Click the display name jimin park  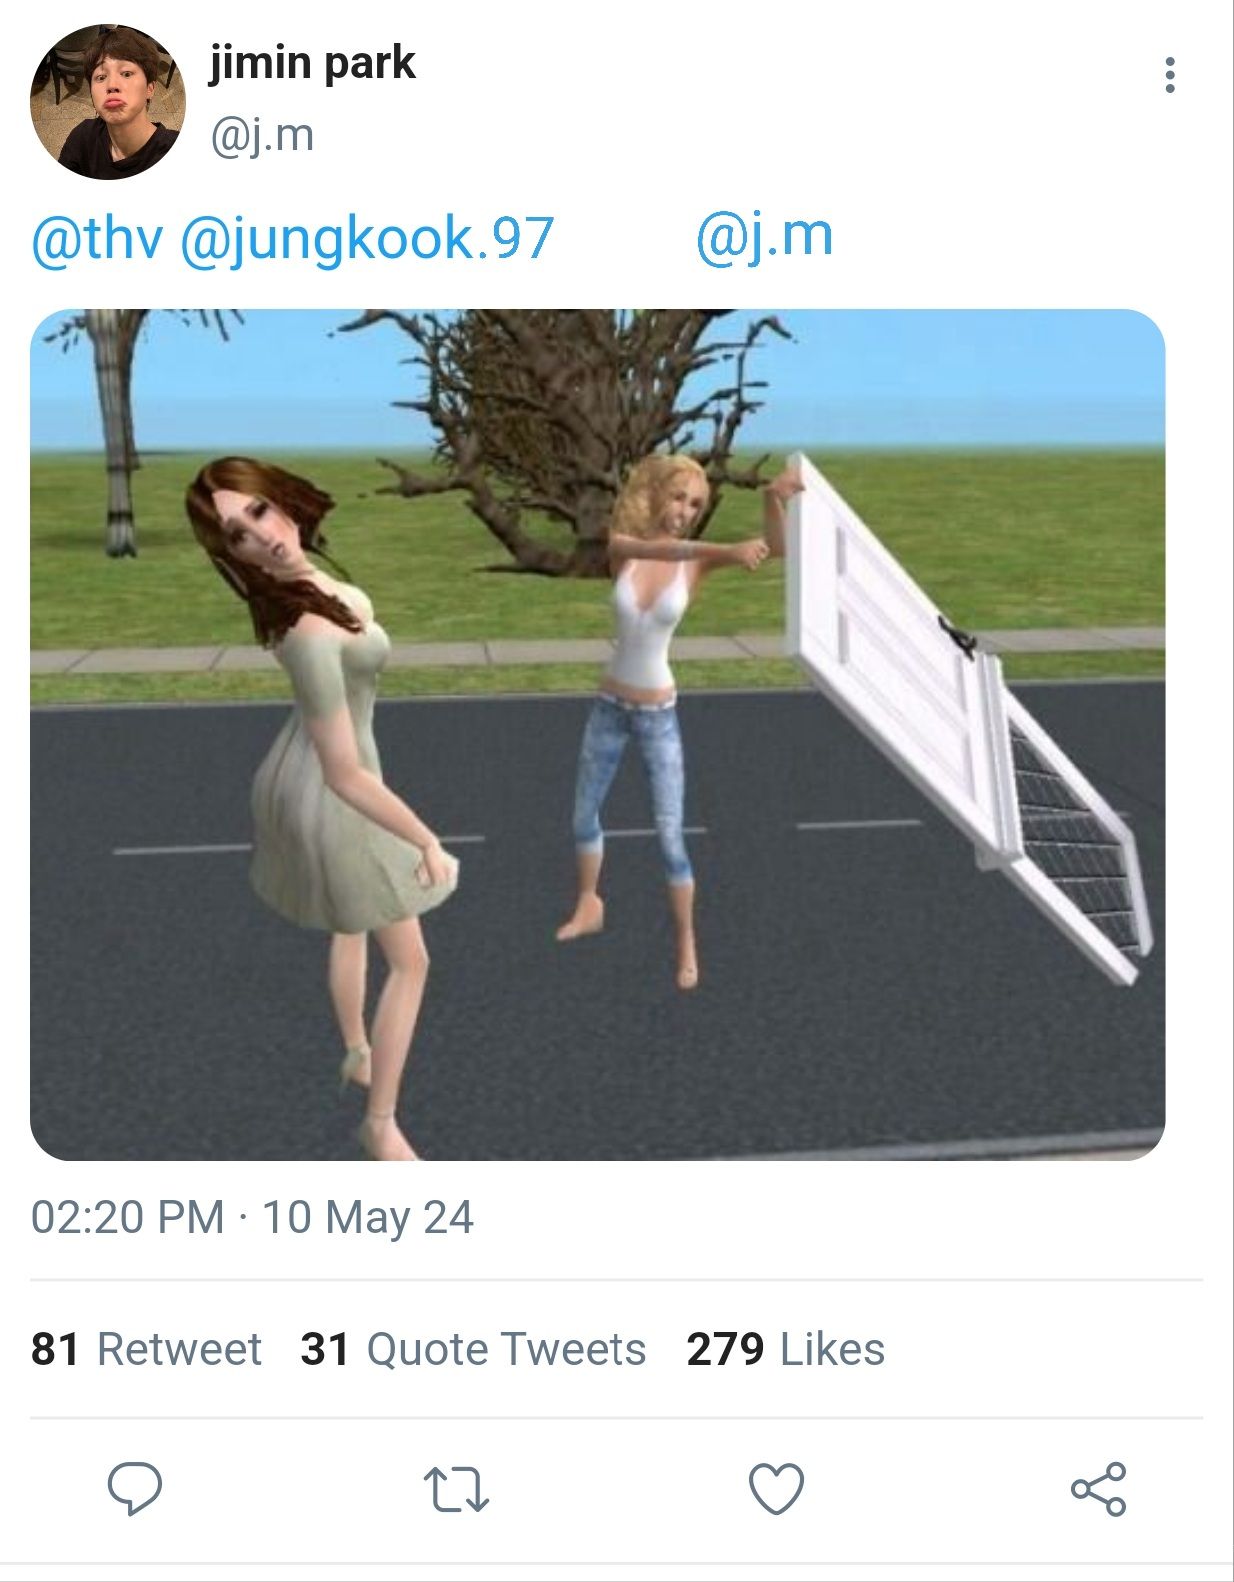coord(312,64)
